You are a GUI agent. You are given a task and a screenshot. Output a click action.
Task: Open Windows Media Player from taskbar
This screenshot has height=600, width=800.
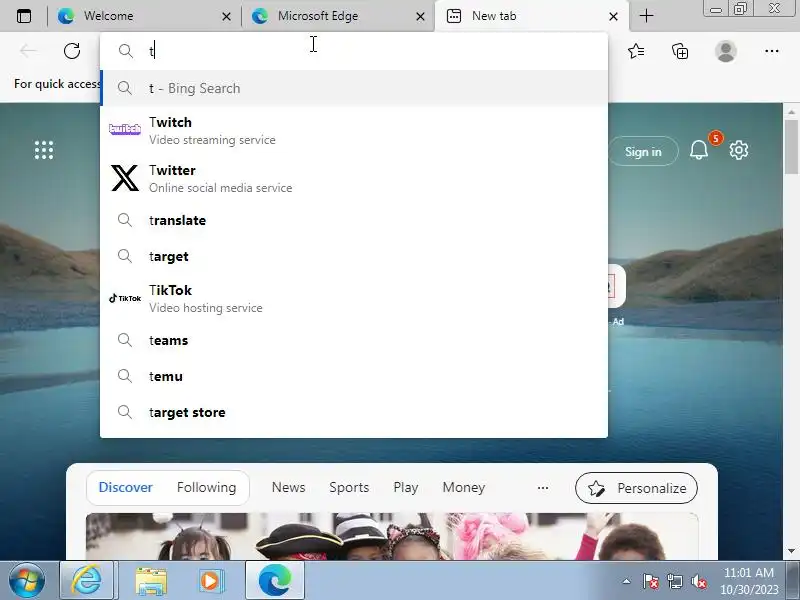210,581
